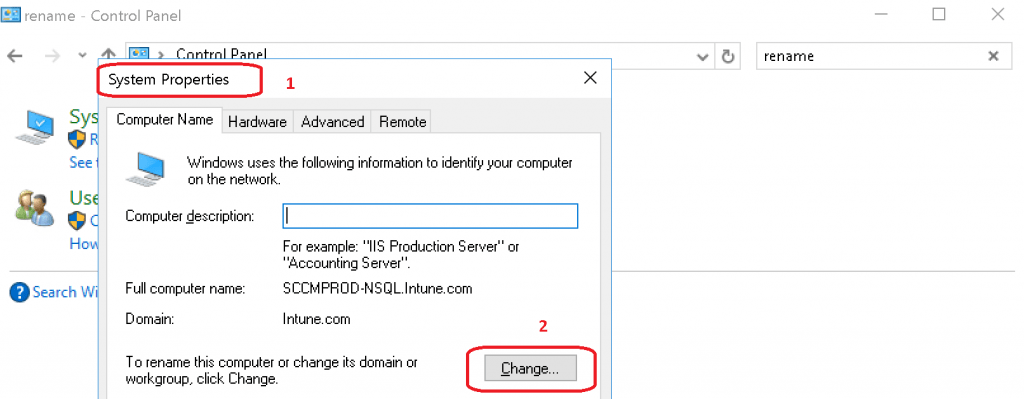The image size is (1024, 399).
Task: Expand the address bar history dropdown
Action: pyautogui.click(x=703, y=57)
